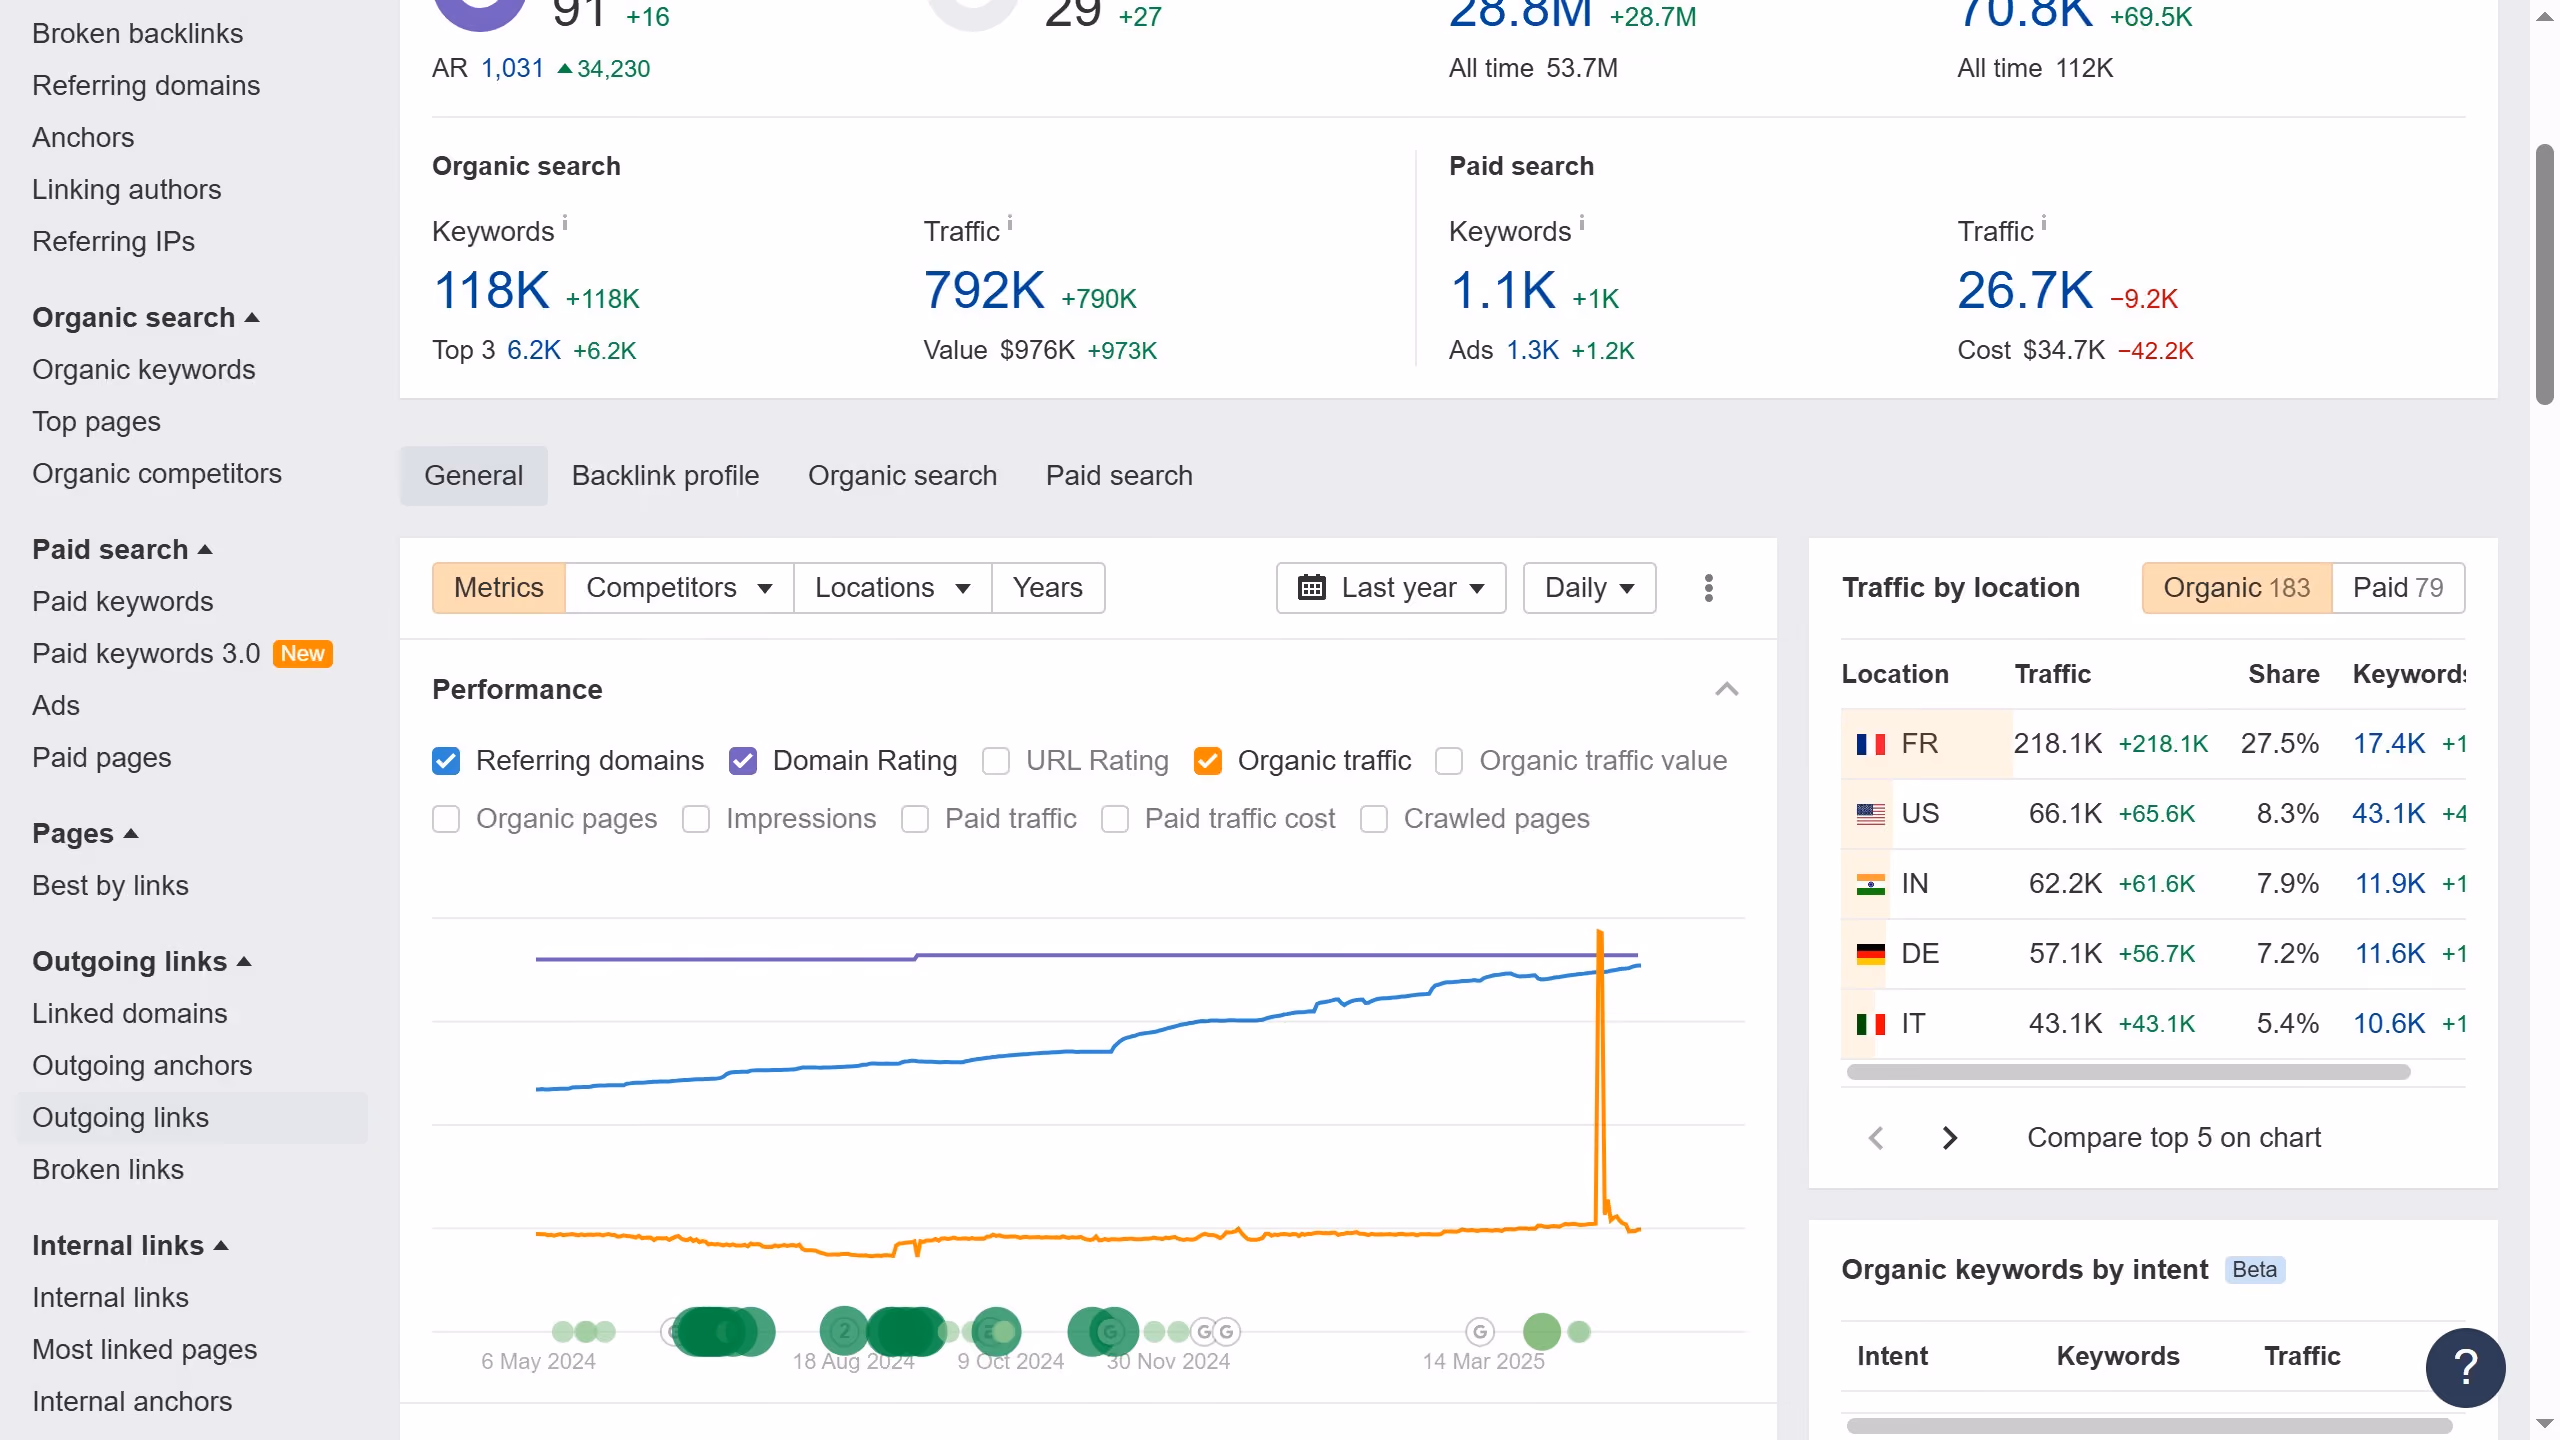Click the Italy flag icon in the location table
This screenshot has width=2560, height=1440.
pos(1870,1024)
